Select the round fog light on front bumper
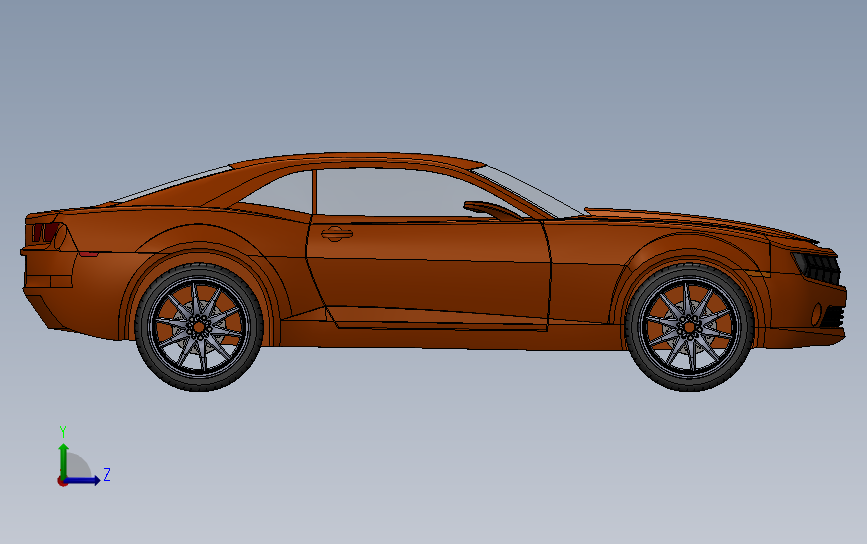Viewport: 867px width, 544px height. tap(816, 315)
